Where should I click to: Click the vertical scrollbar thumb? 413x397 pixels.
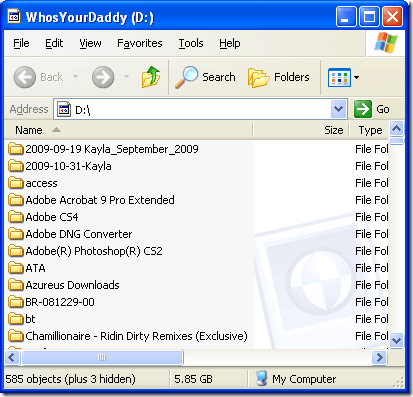pyautogui.click(x=396, y=141)
